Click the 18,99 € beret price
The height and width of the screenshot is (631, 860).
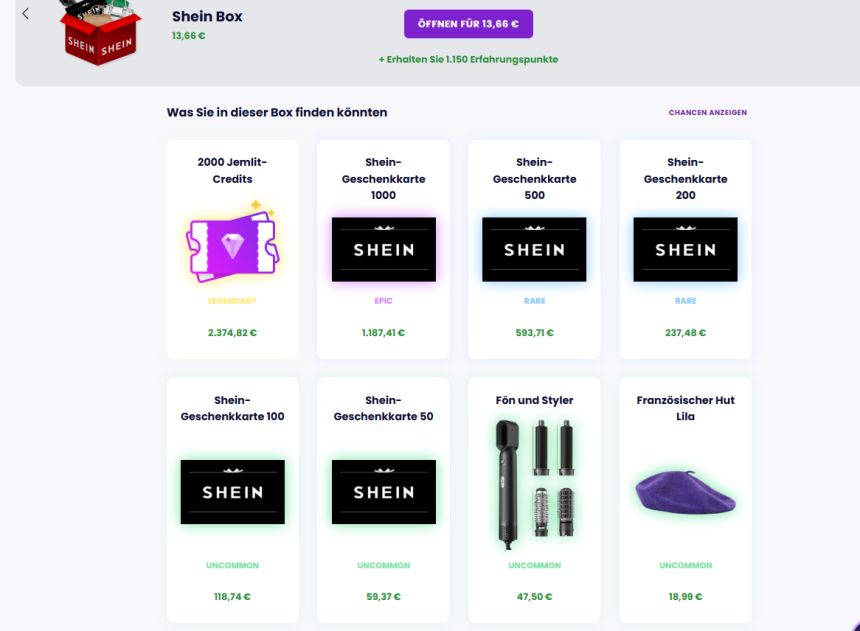coord(685,596)
